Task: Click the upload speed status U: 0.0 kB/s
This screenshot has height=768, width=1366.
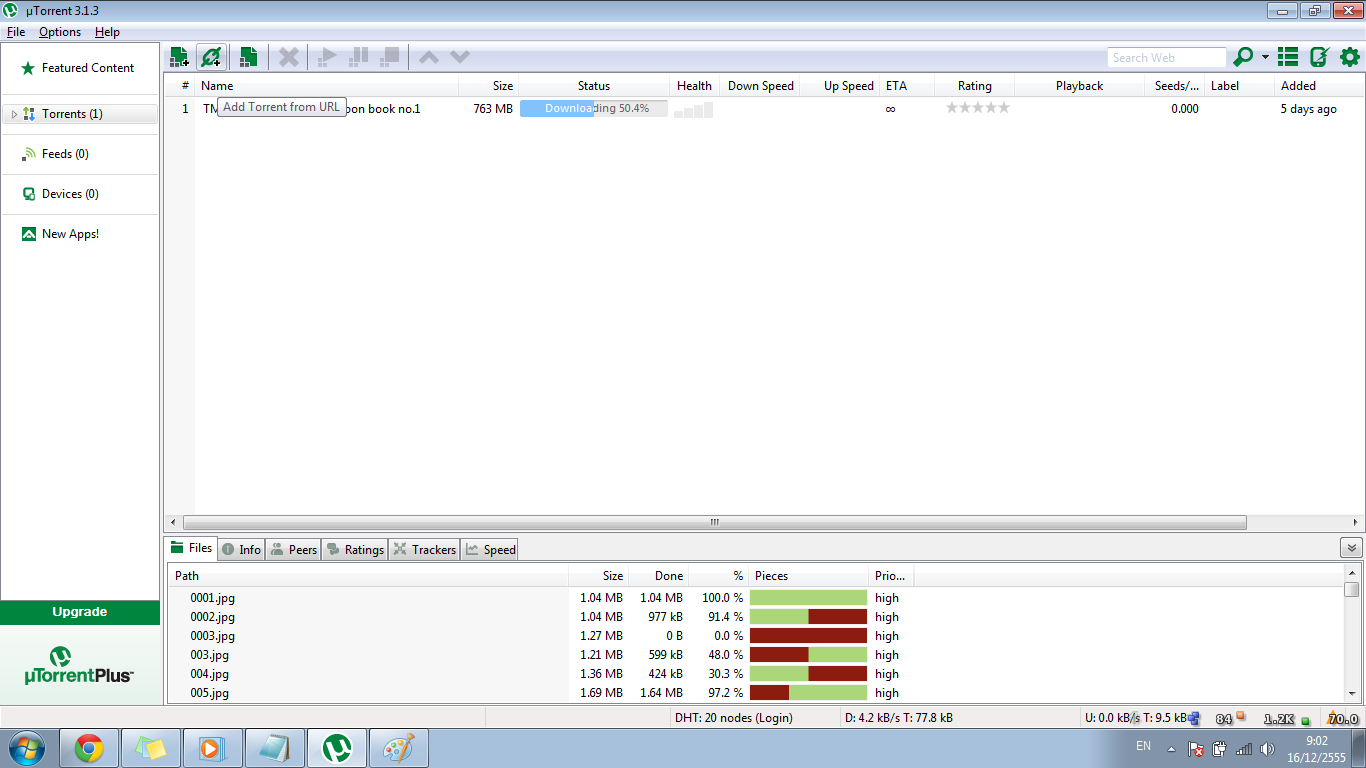Action: click(x=1136, y=718)
